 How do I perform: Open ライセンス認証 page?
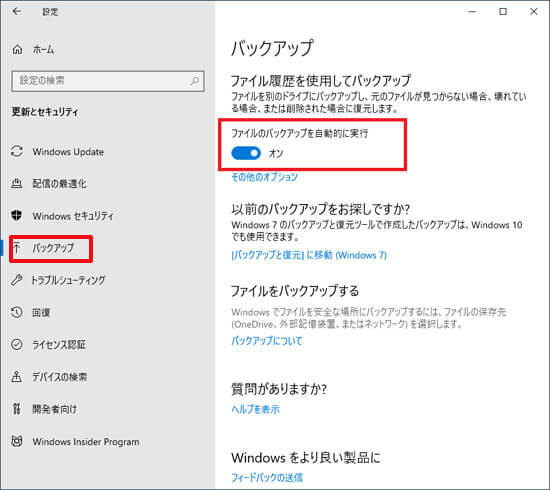coord(59,345)
